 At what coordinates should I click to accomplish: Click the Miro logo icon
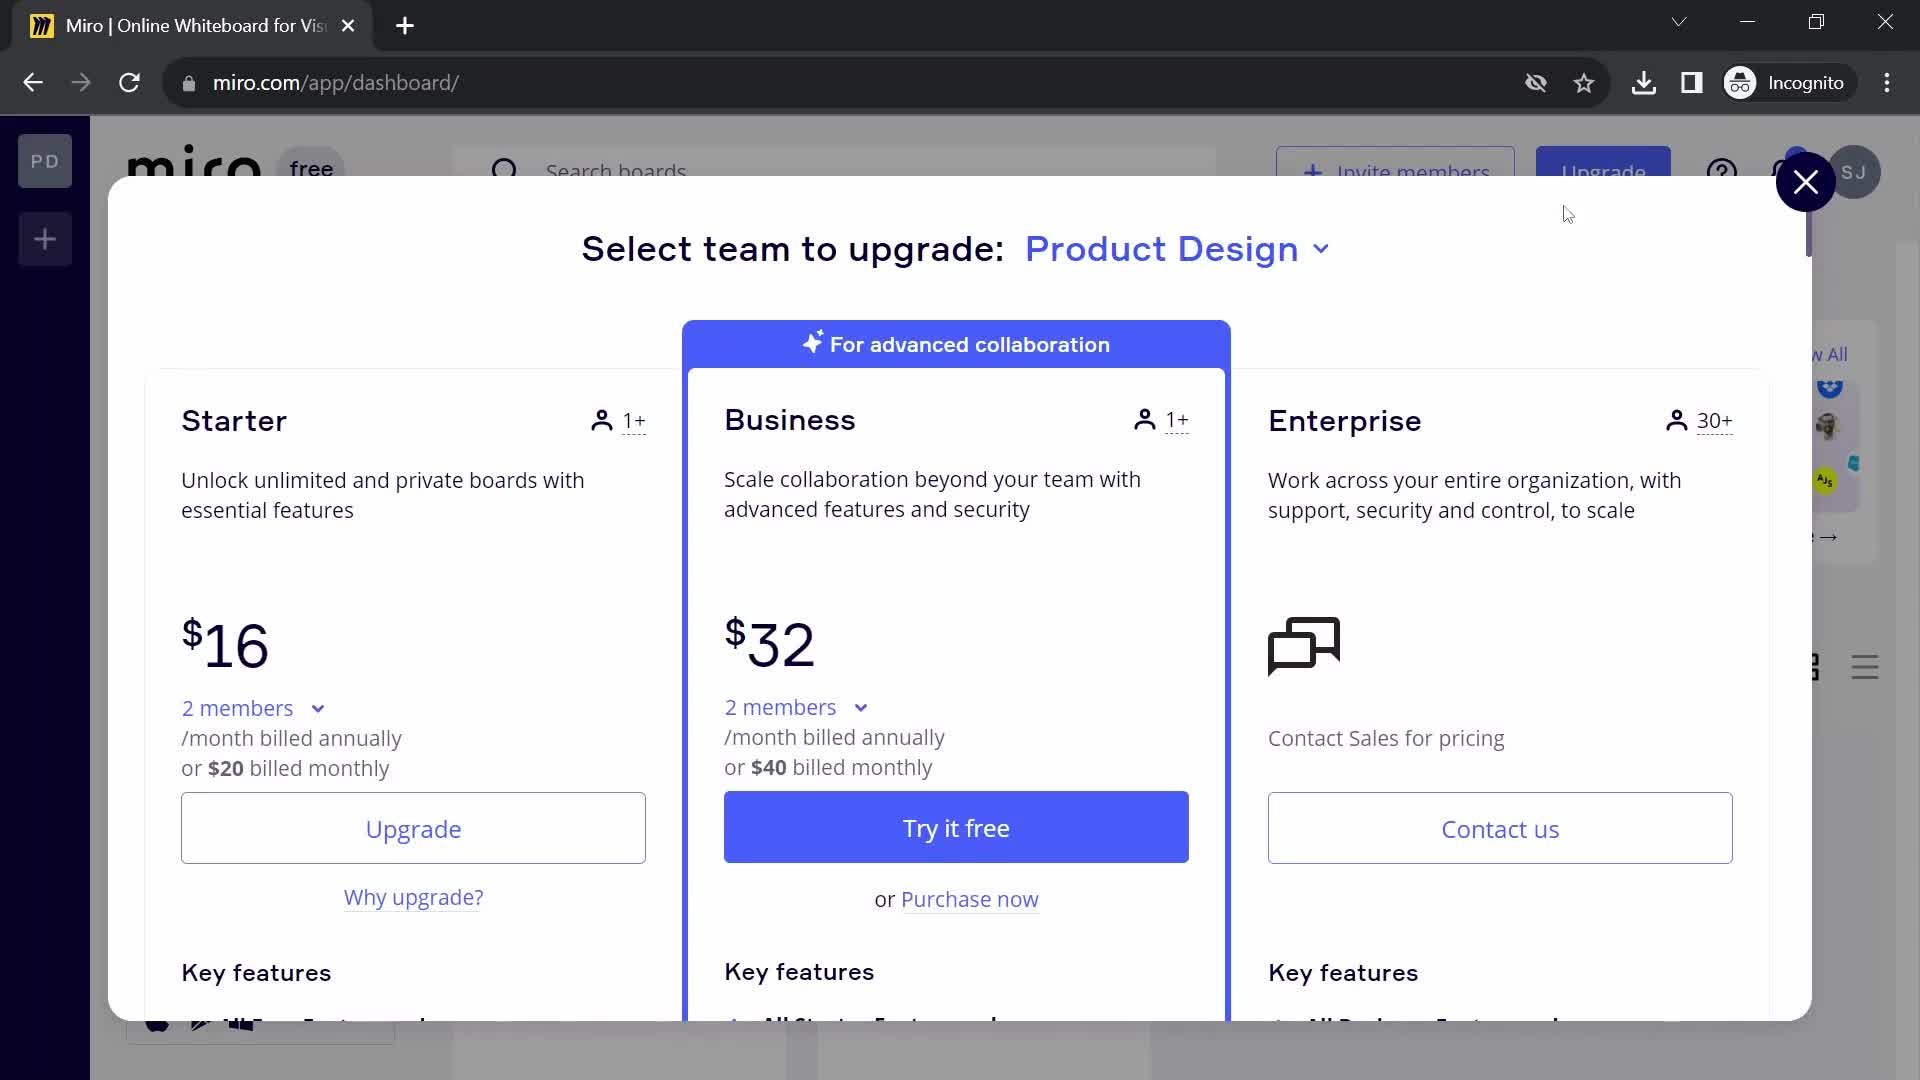pyautogui.click(x=194, y=167)
